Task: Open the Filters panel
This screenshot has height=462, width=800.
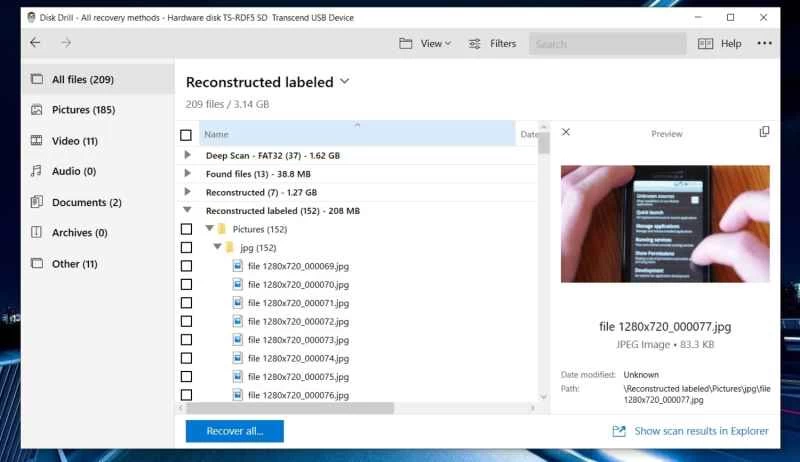Action: (x=492, y=44)
